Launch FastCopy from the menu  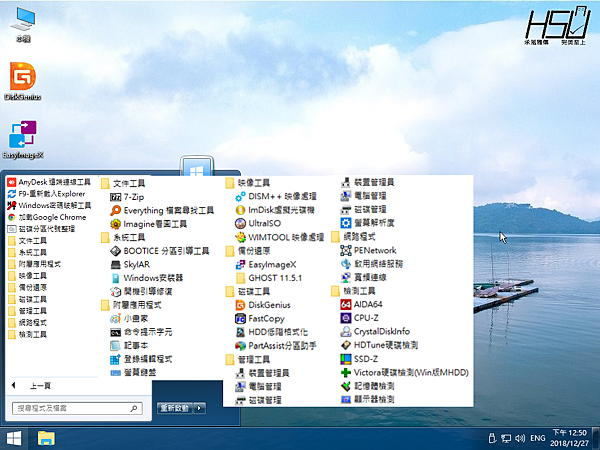tap(260, 318)
